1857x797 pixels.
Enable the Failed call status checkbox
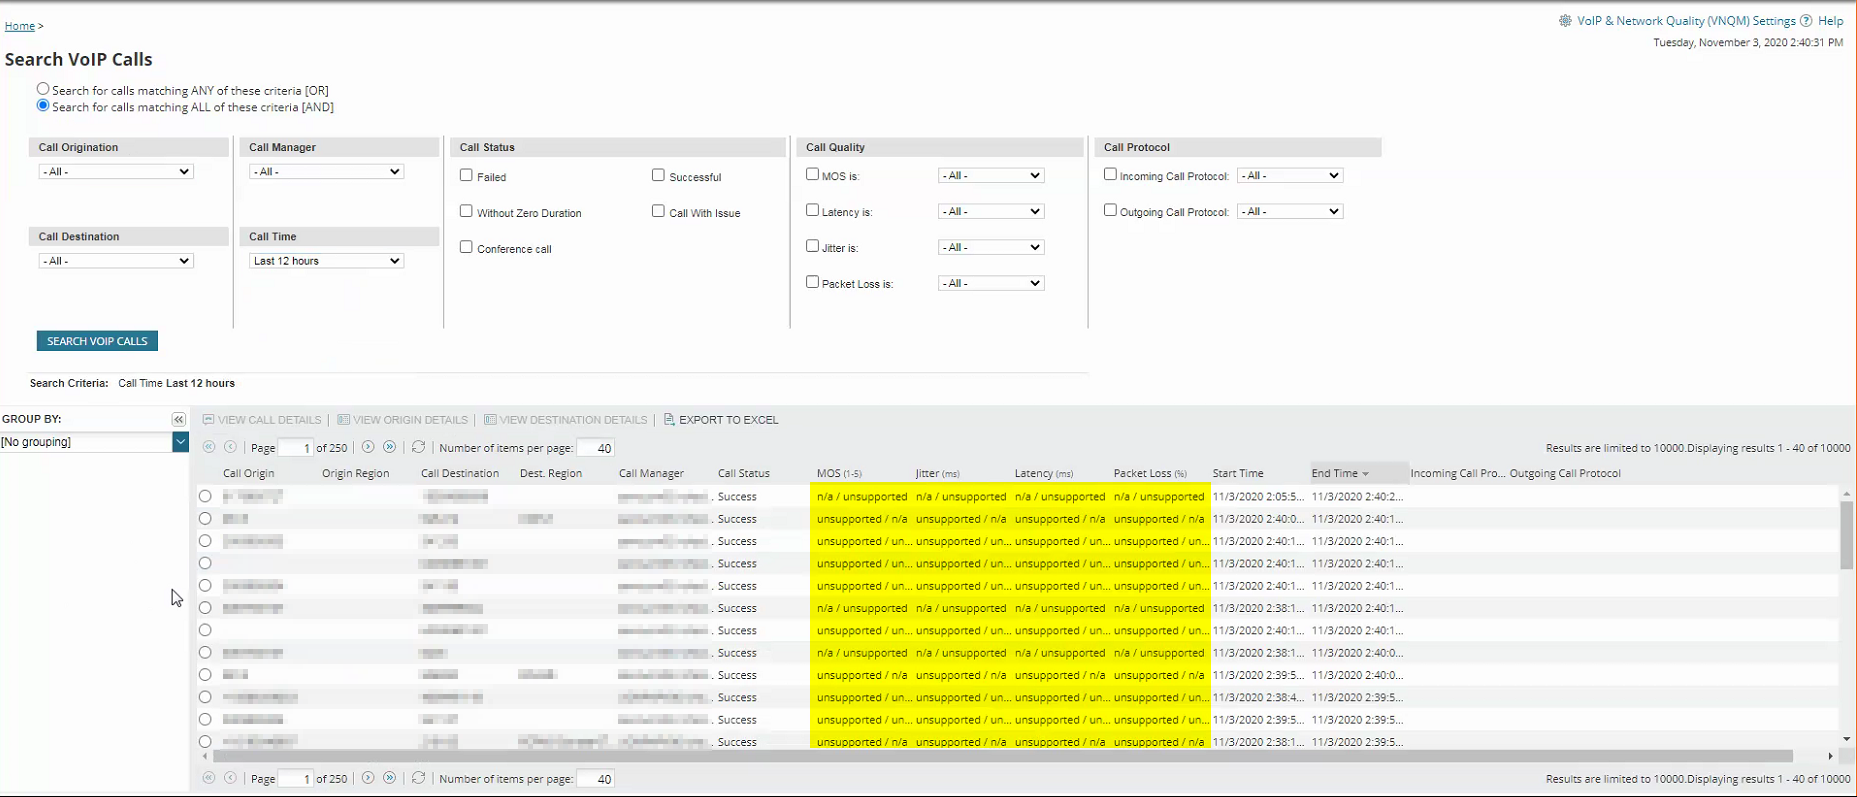point(466,175)
